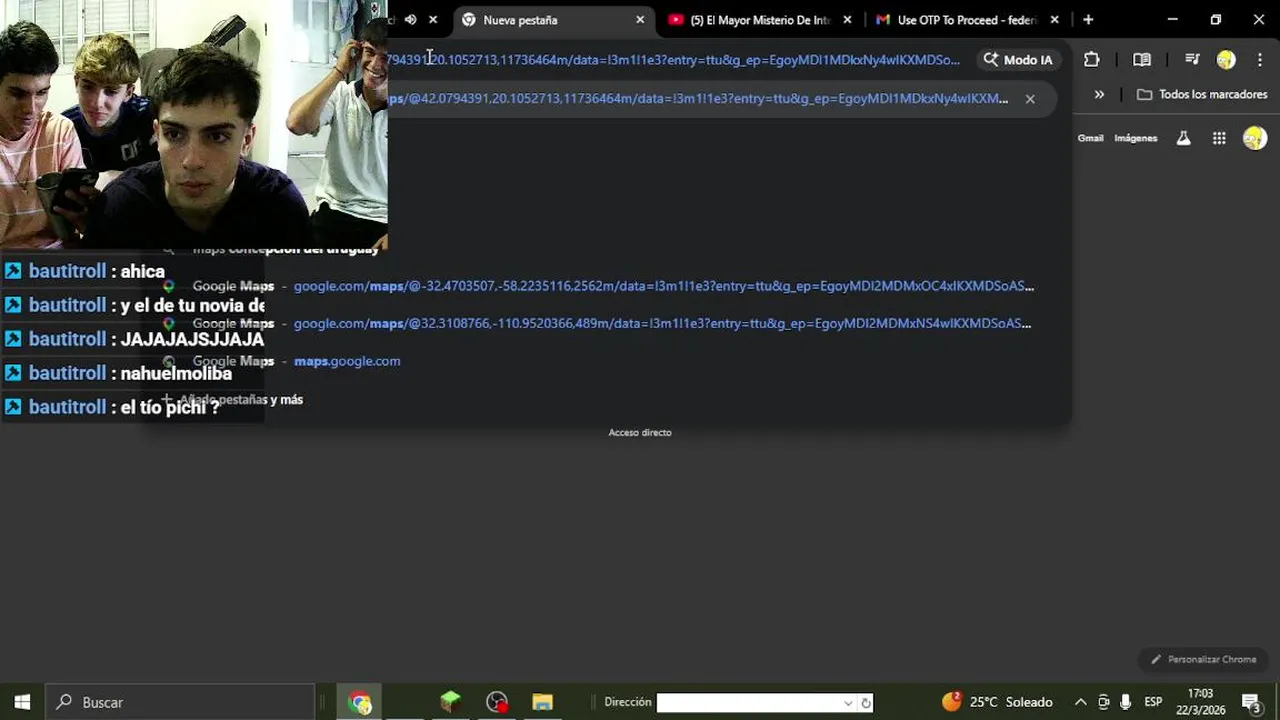Screen dimensions: 1280x720
Task: Open the Windows Start menu
Action: (22, 702)
